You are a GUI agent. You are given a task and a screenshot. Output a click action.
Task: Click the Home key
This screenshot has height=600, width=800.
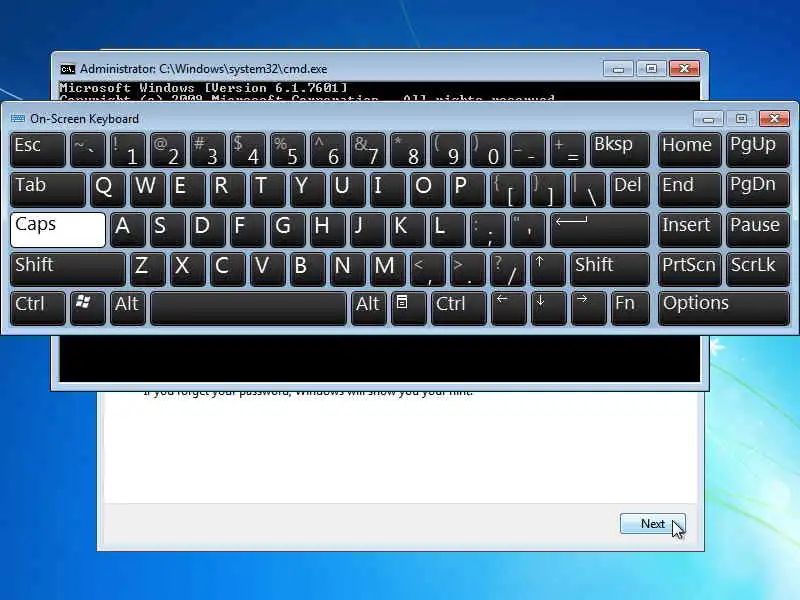pos(689,149)
